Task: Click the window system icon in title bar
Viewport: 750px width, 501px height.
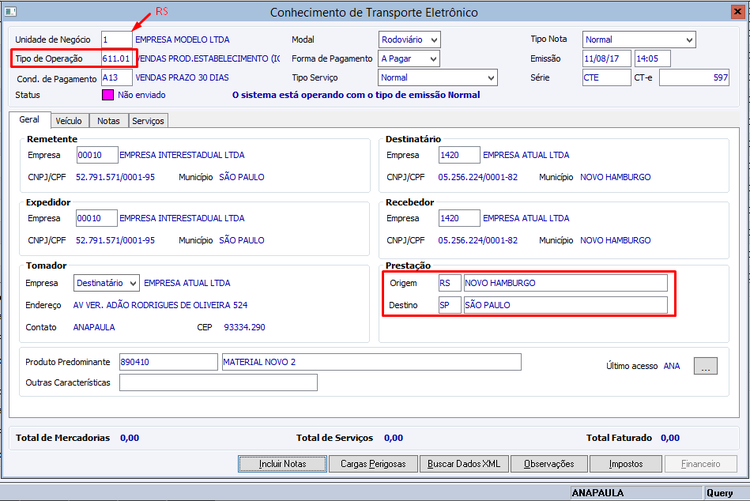Action: pyautogui.click(x=11, y=11)
